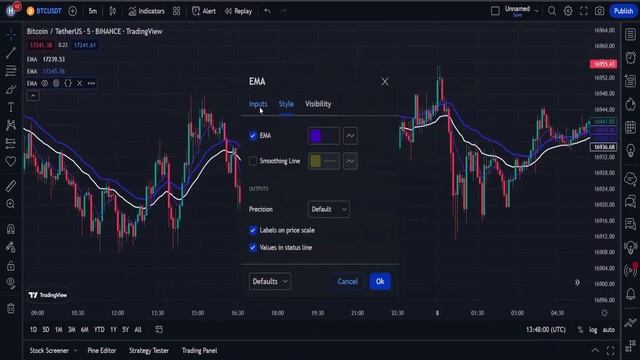The width and height of the screenshot is (640, 360).
Task: Lock all drawing tools
Action: coord(11,266)
